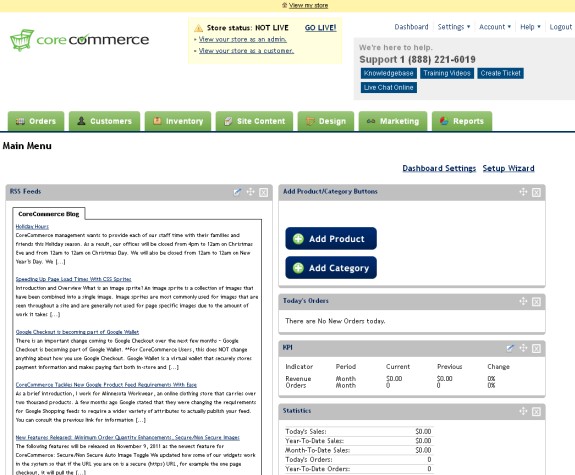Click Year-To-Date Sales row in Statistics
Image resolution: width=575 pixels, height=475 pixels.
click(358, 441)
